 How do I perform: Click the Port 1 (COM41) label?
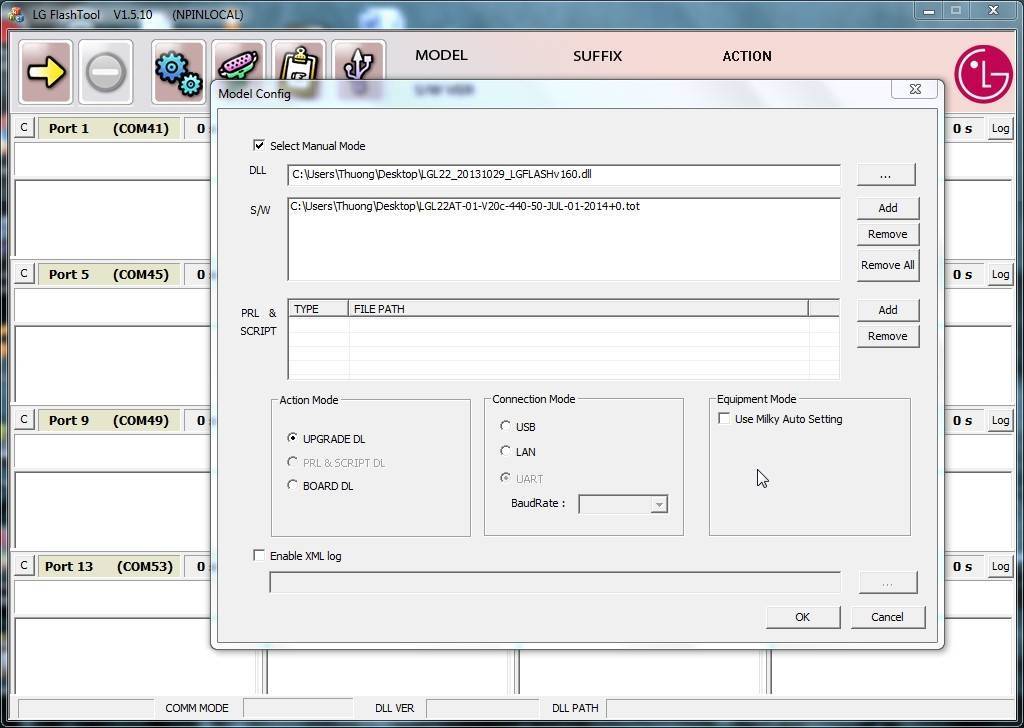point(108,128)
